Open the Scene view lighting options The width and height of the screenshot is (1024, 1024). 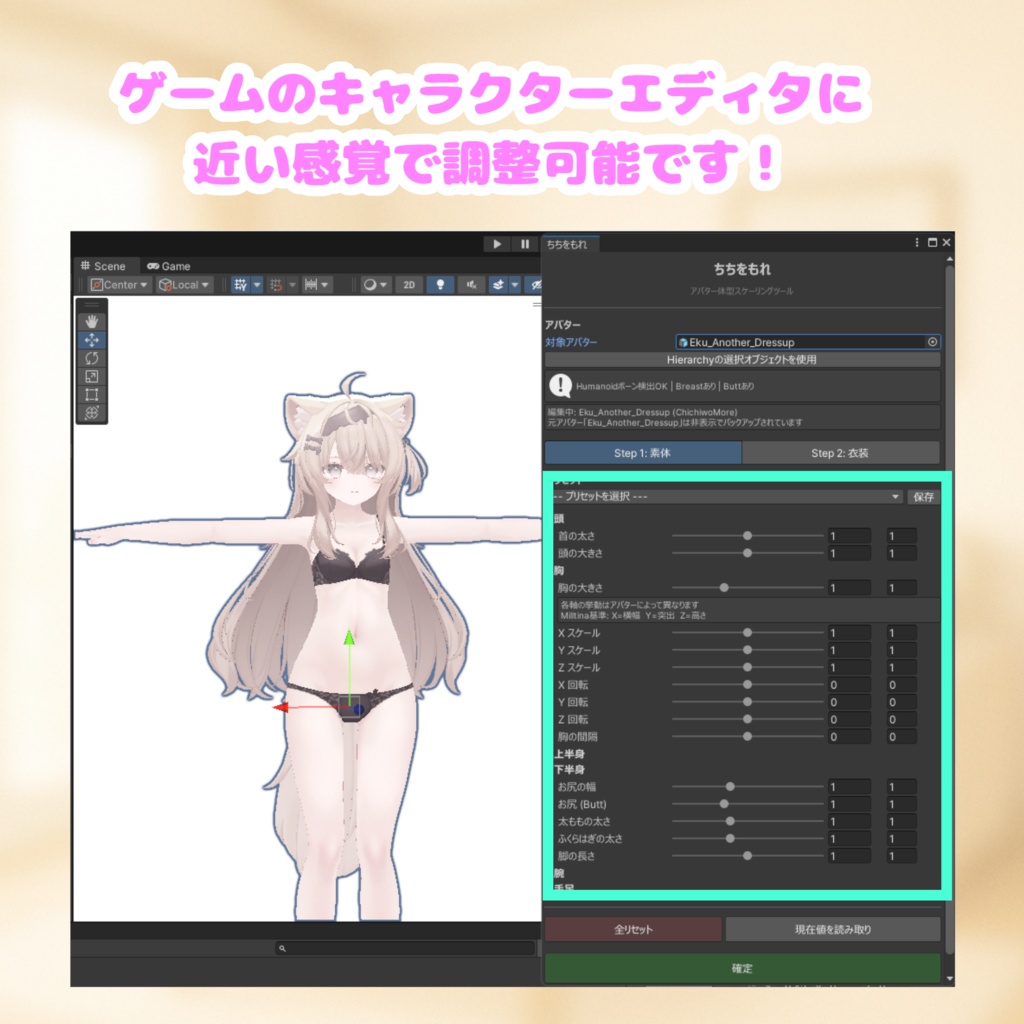pos(438,285)
